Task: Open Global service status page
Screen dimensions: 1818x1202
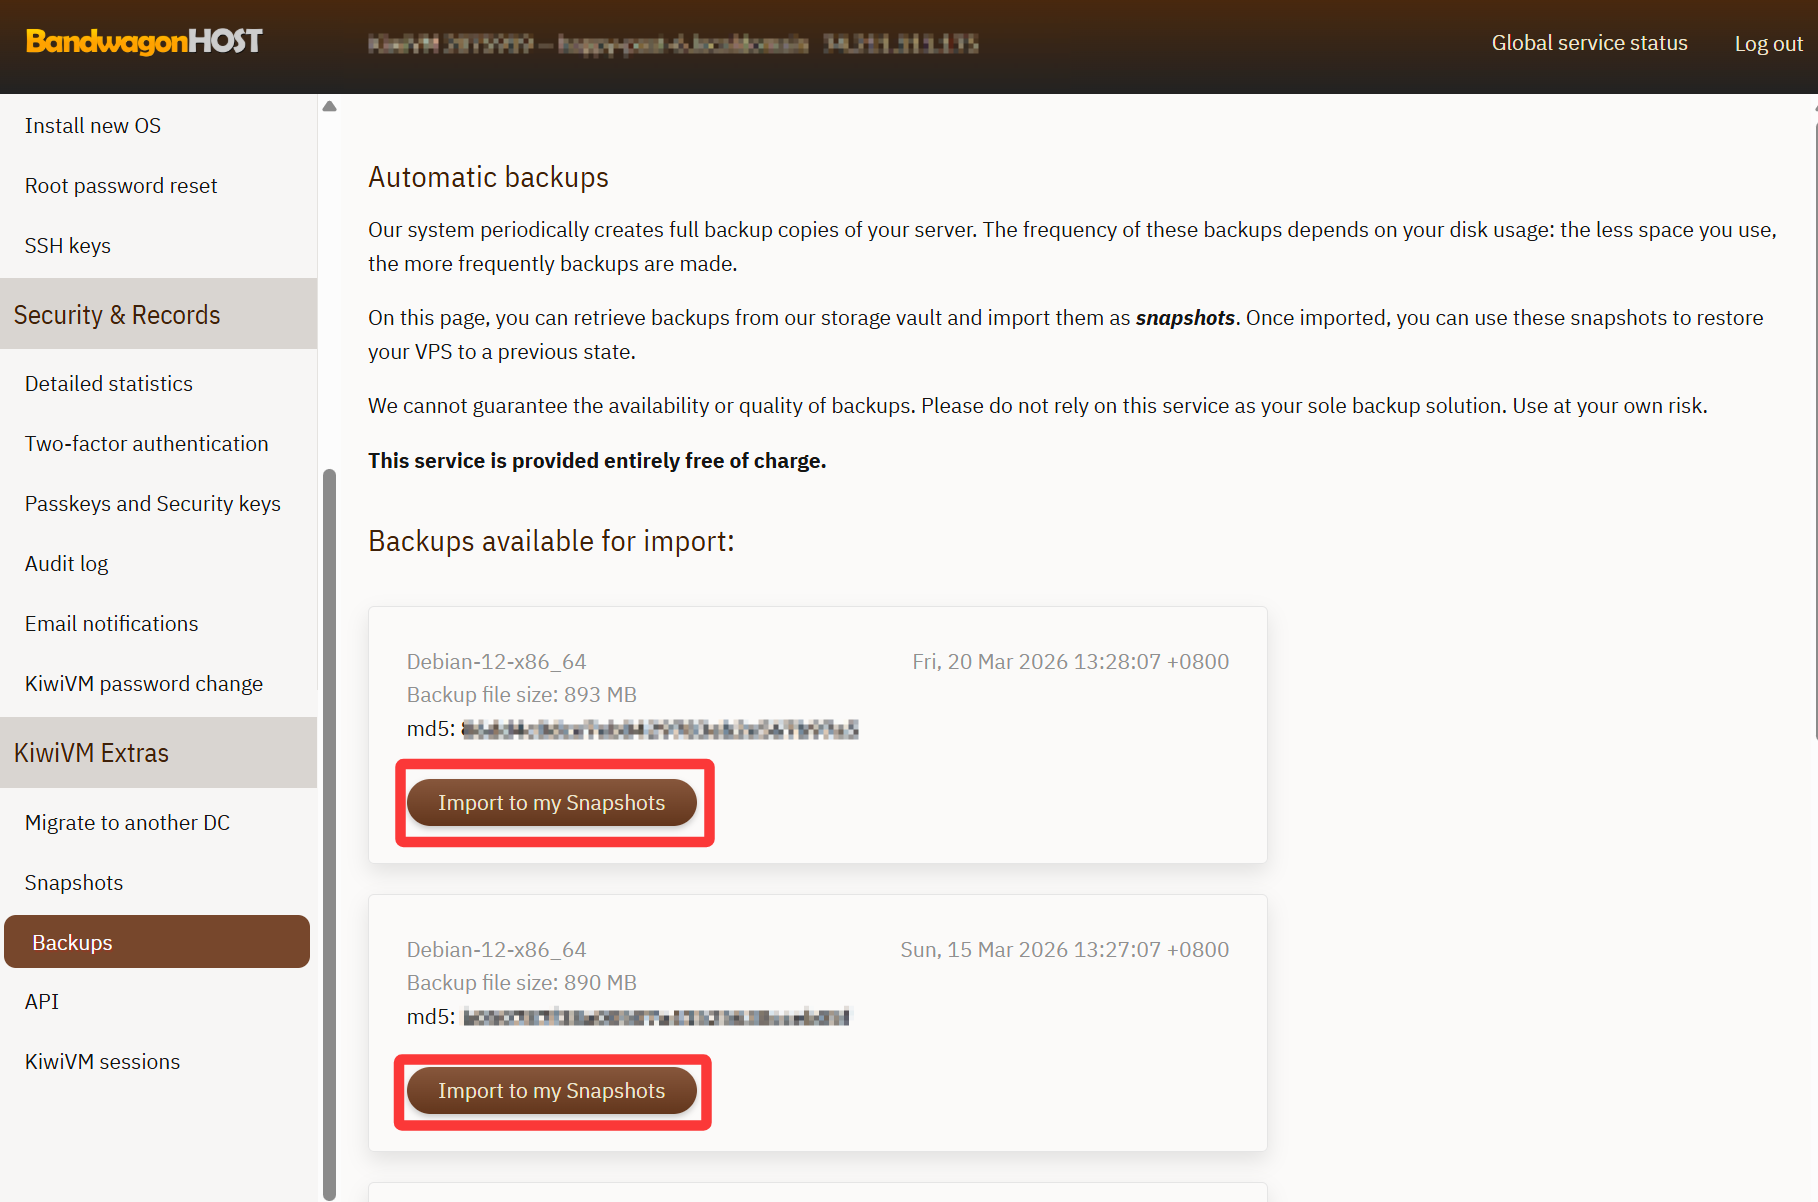Action: click(x=1589, y=43)
